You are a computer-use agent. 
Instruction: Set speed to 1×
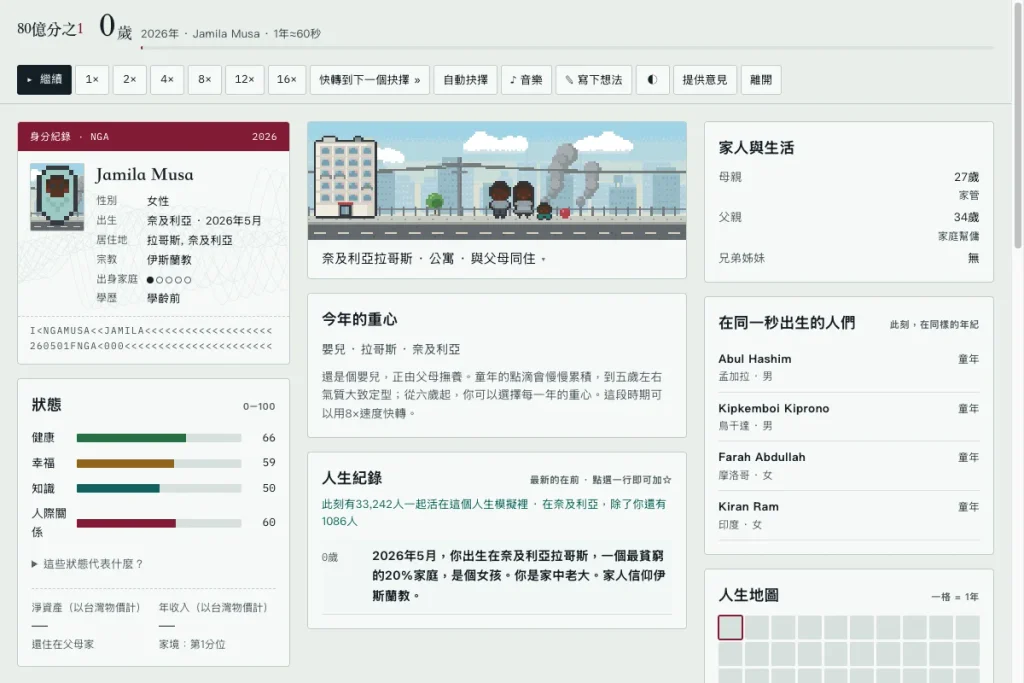click(92, 80)
